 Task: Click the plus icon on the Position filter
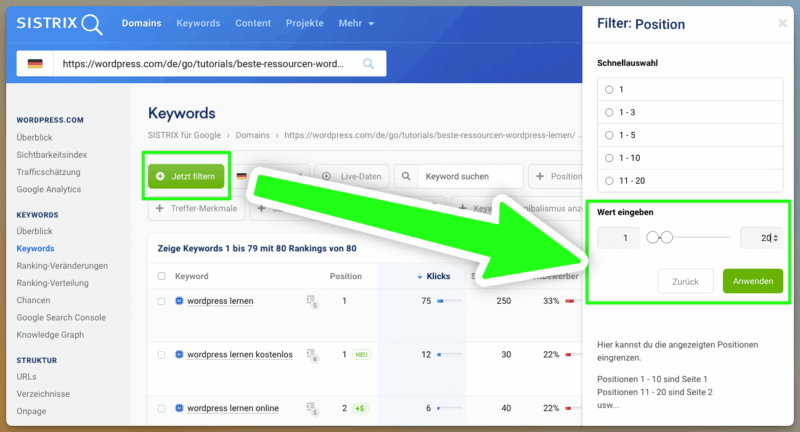click(x=541, y=177)
